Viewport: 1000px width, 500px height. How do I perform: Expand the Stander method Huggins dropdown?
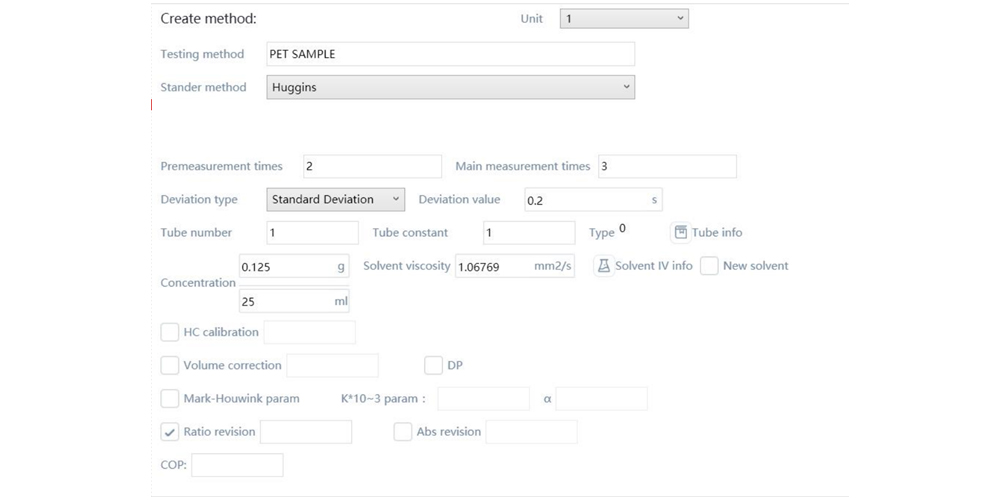point(450,87)
